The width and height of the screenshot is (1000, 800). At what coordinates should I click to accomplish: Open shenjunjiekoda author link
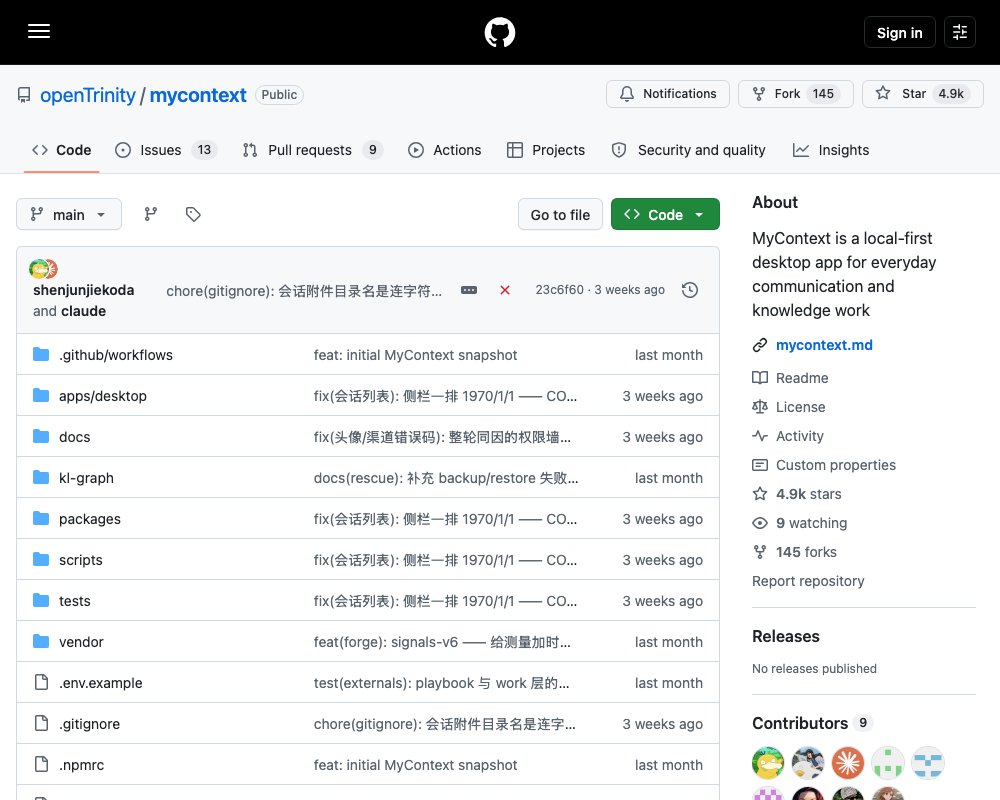(x=84, y=290)
